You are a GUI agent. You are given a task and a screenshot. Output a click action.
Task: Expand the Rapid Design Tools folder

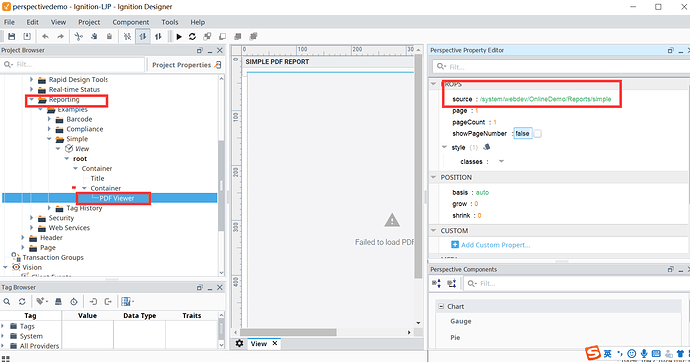31,80
